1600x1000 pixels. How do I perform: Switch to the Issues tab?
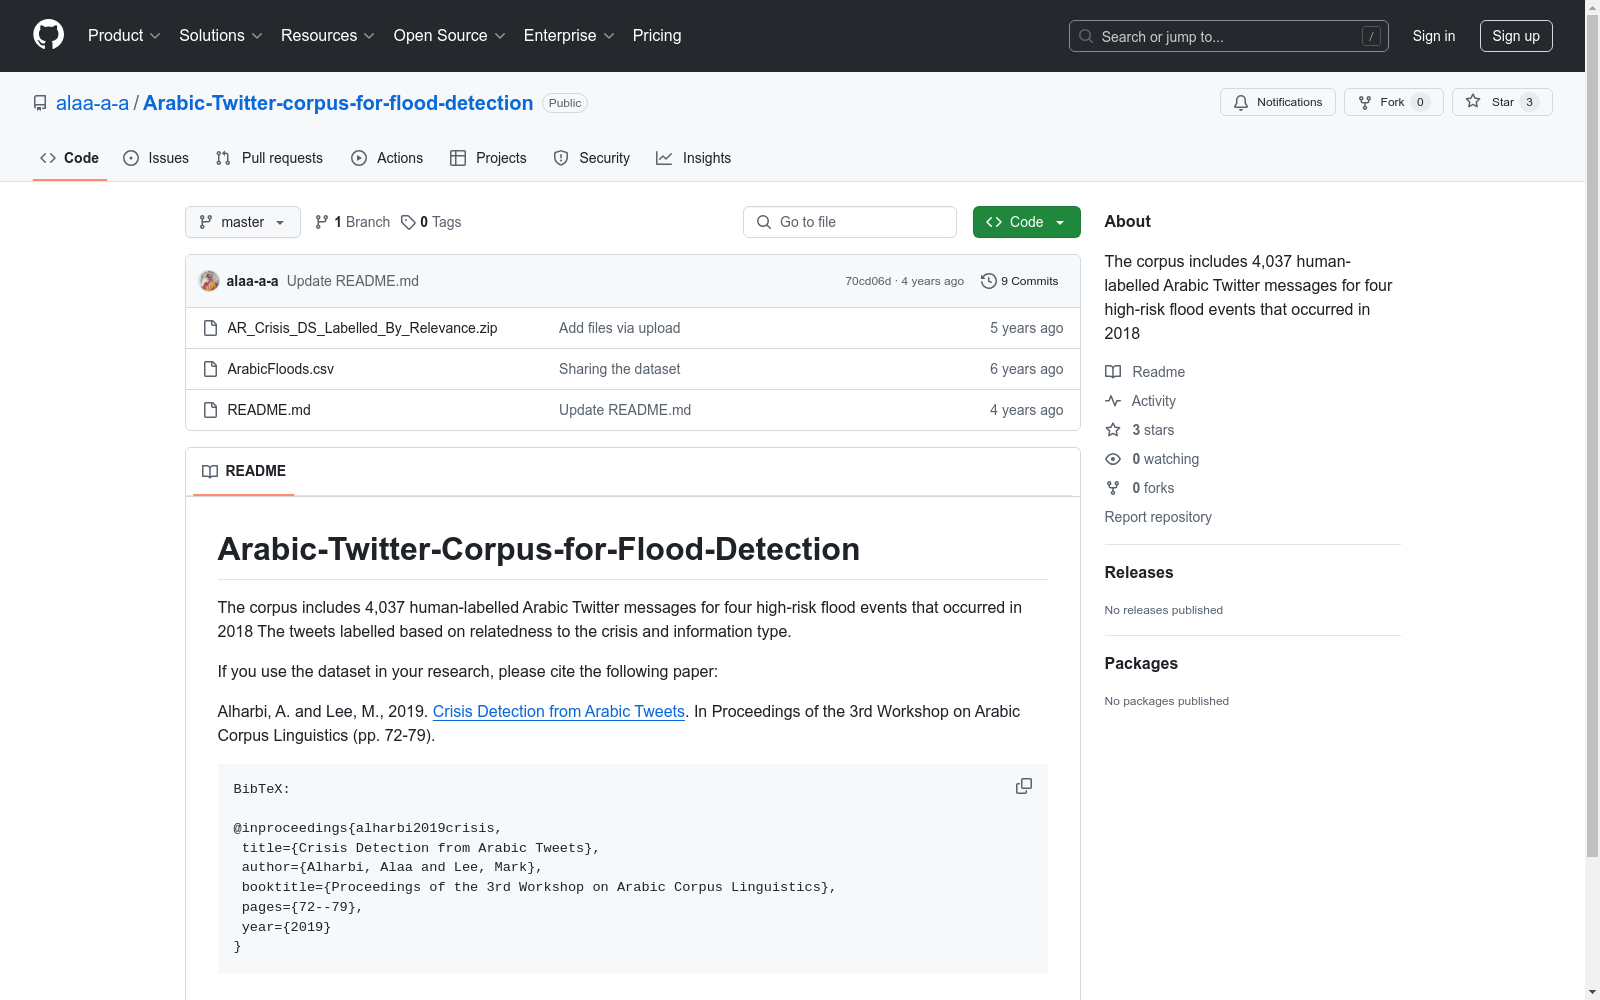click(156, 158)
